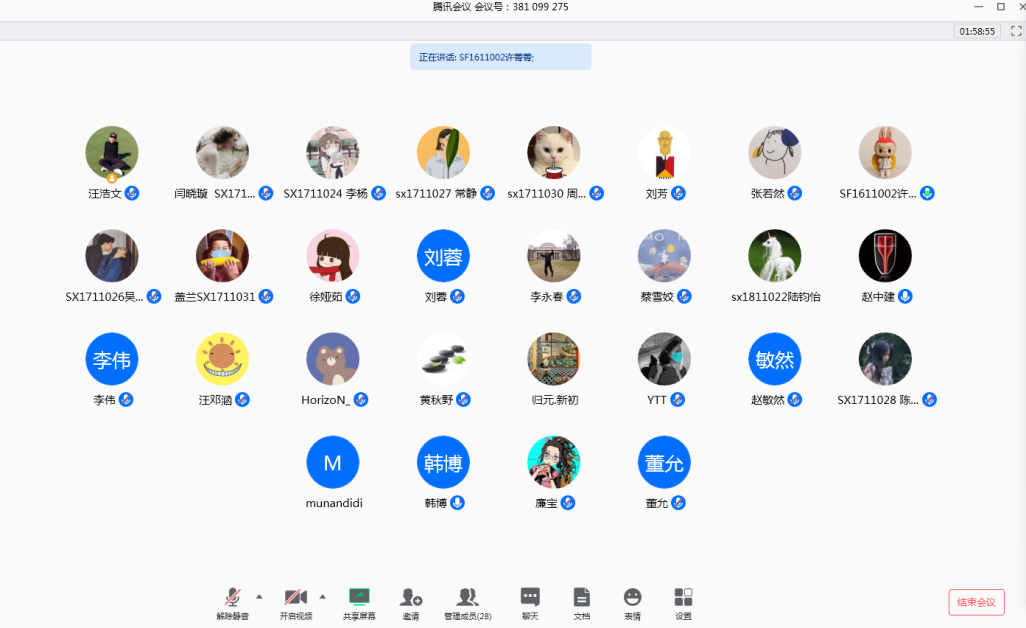The height and width of the screenshot is (628, 1026).
Task: Click the 邀请 invite icon
Action: tap(411, 598)
